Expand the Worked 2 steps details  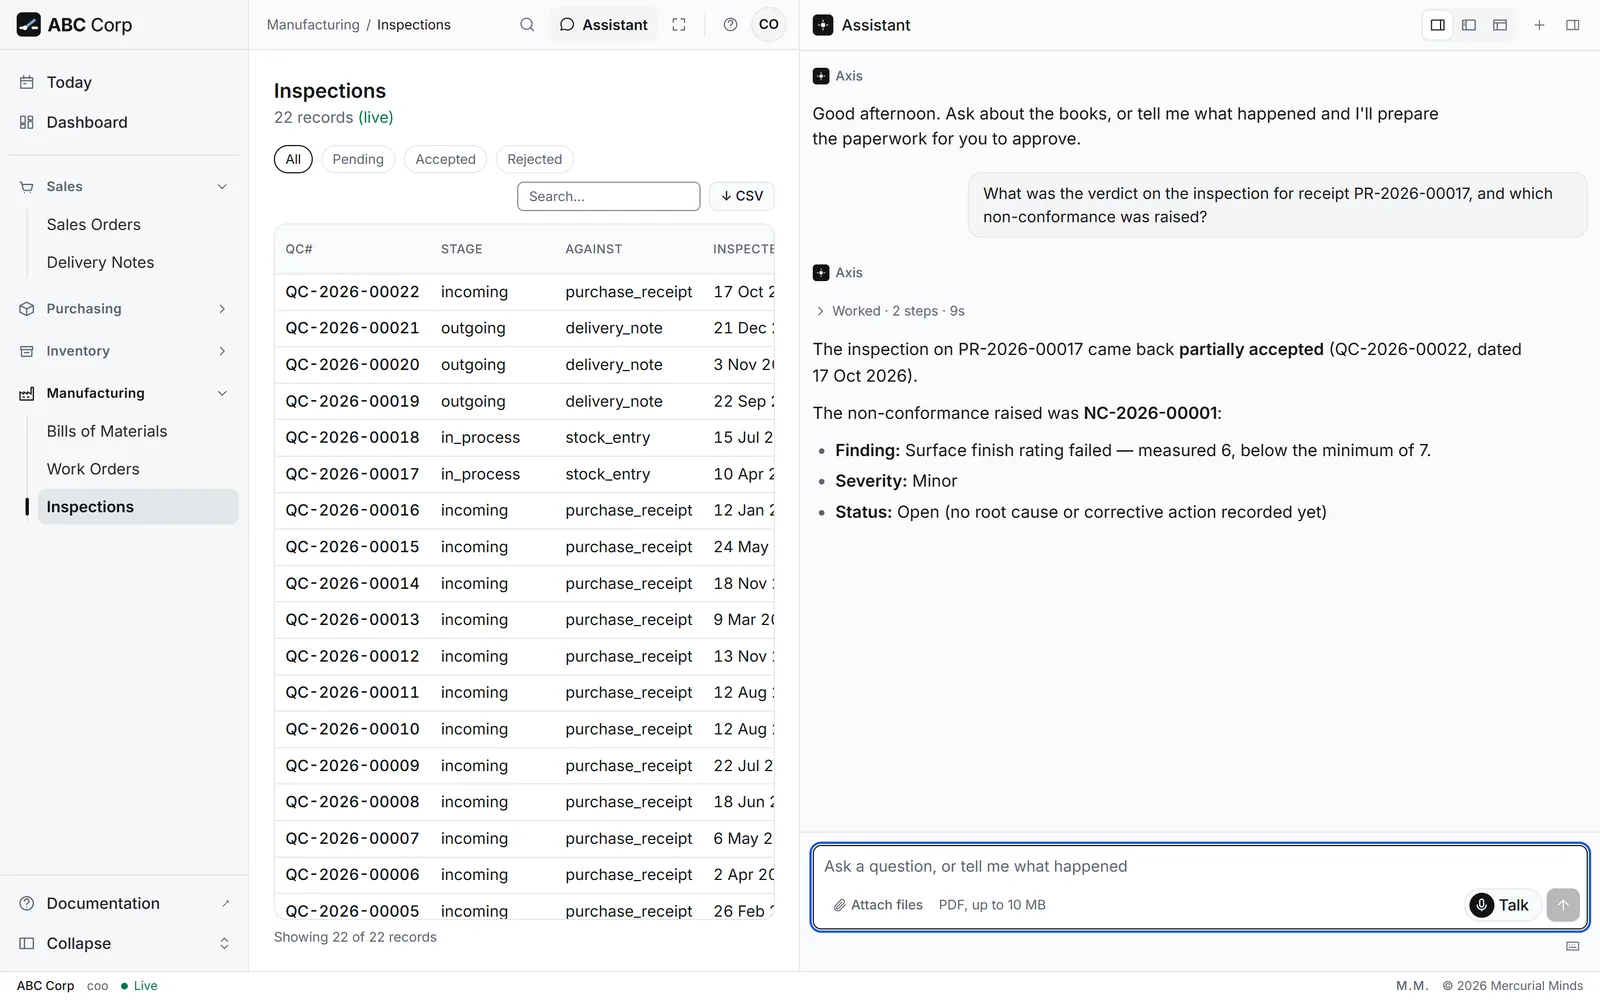pyautogui.click(x=890, y=311)
